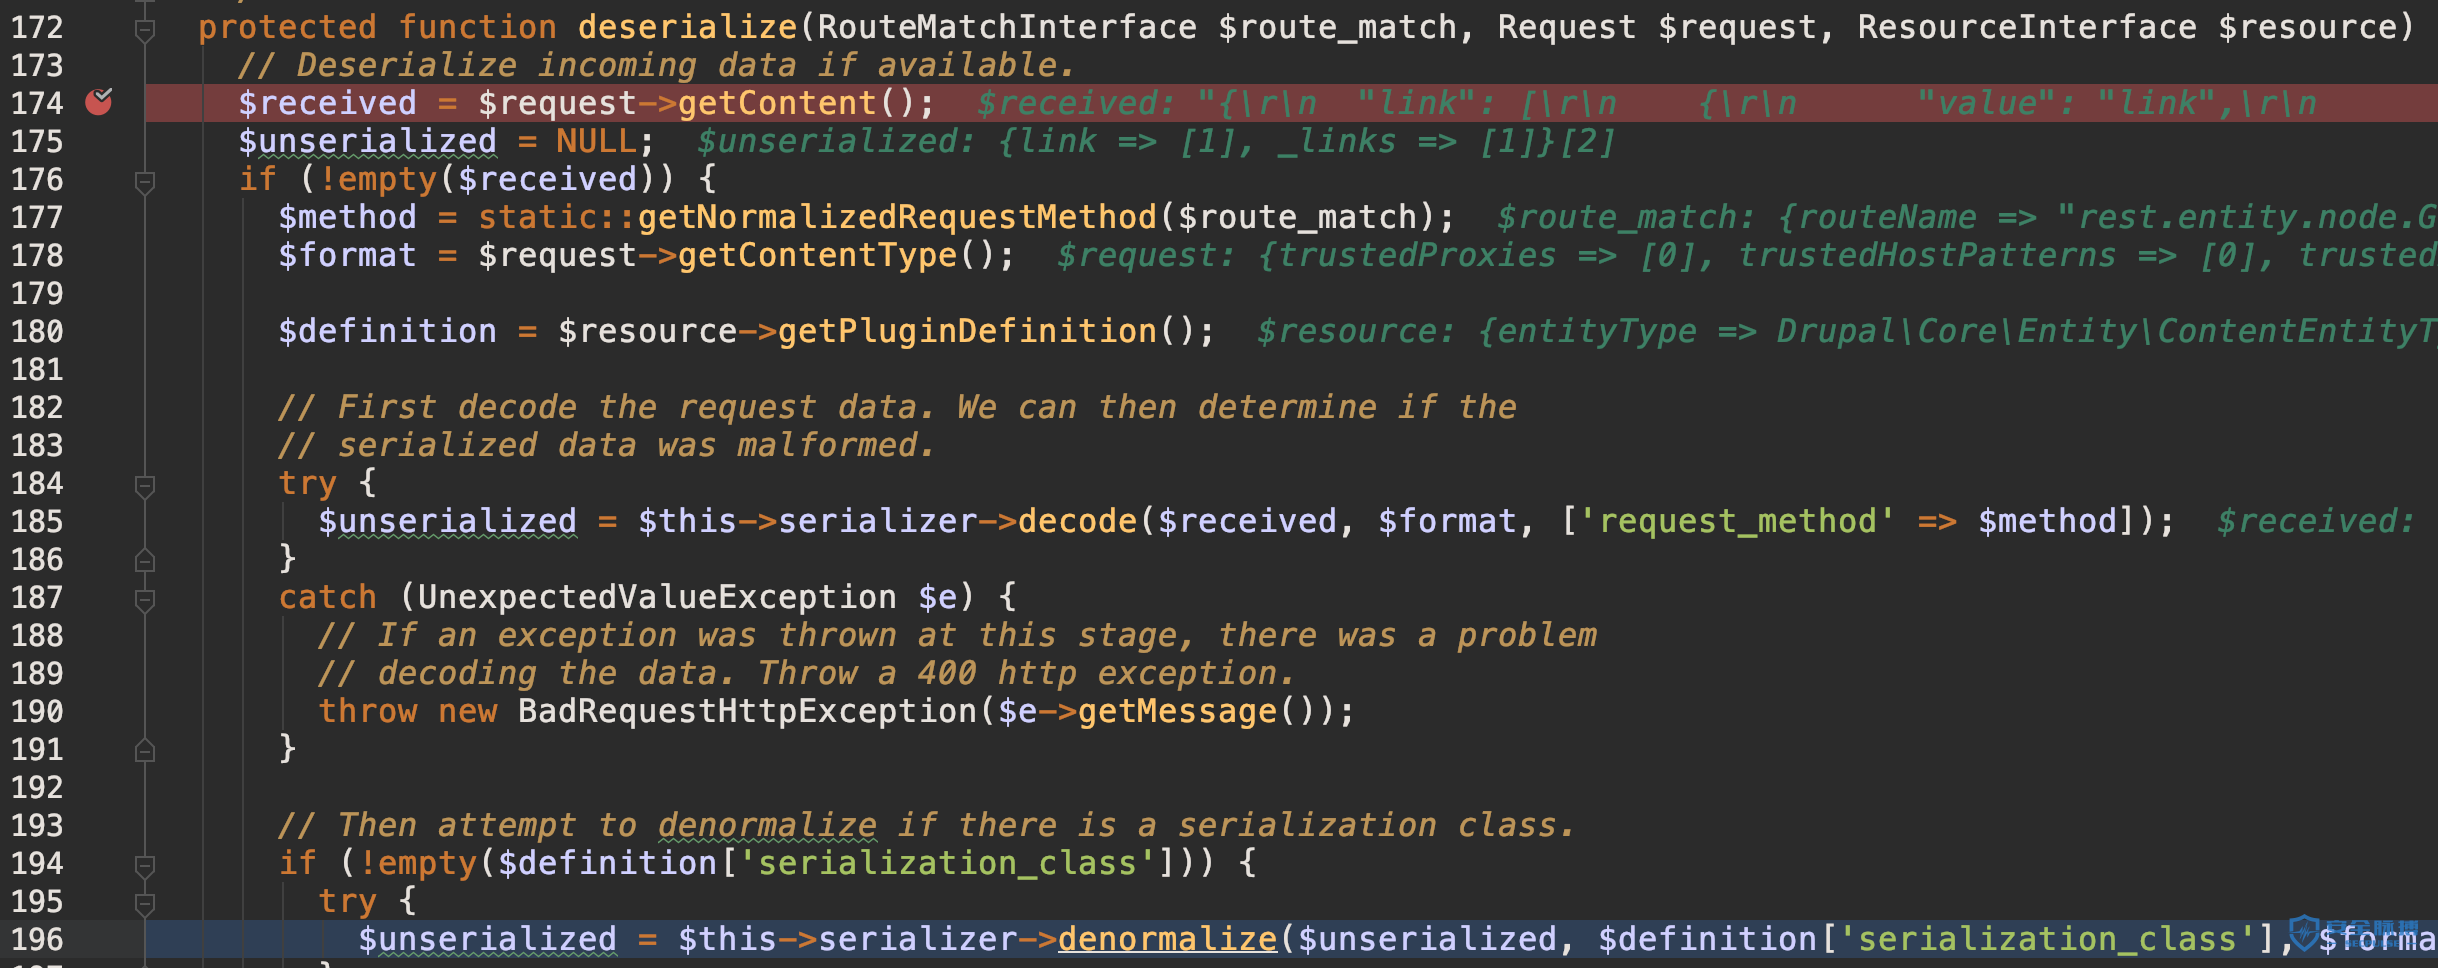Remove the breakpoint on line 174

pyautogui.click(x=99, y=102)
